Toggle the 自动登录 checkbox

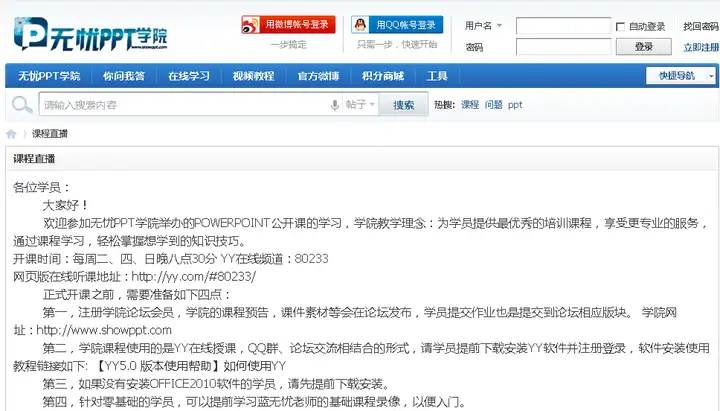tap(620, 27)
